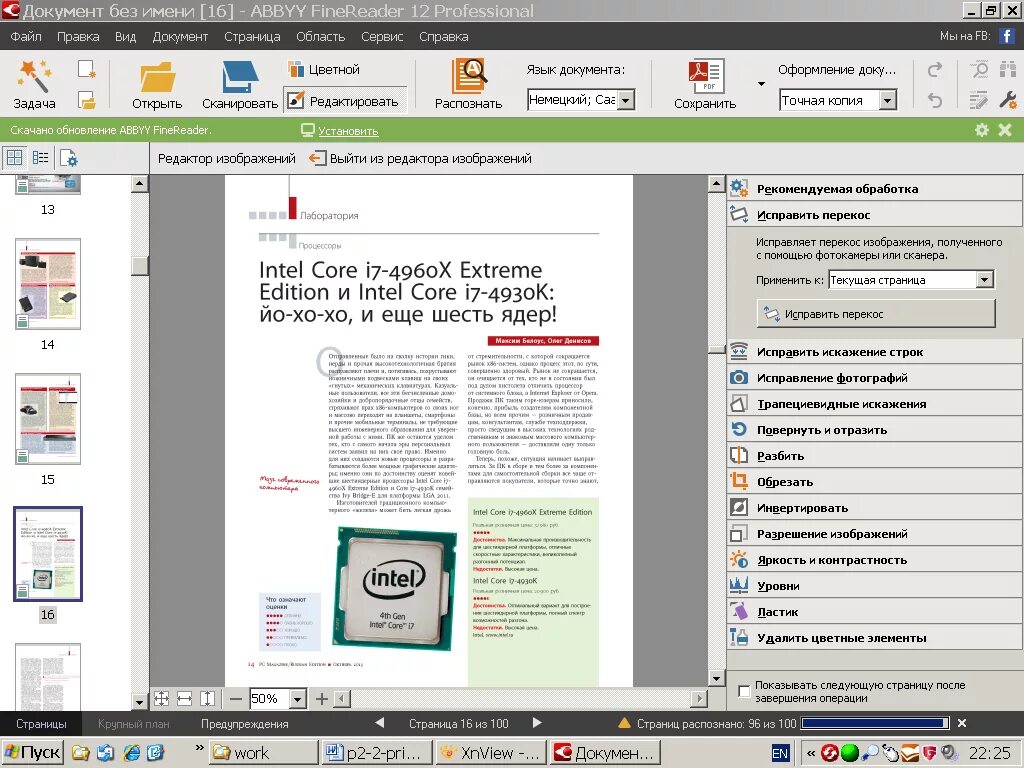The width and height of the screenshot is (1024, 768).
Task: Open the Правка menu
Action: (x=78, y=37)
